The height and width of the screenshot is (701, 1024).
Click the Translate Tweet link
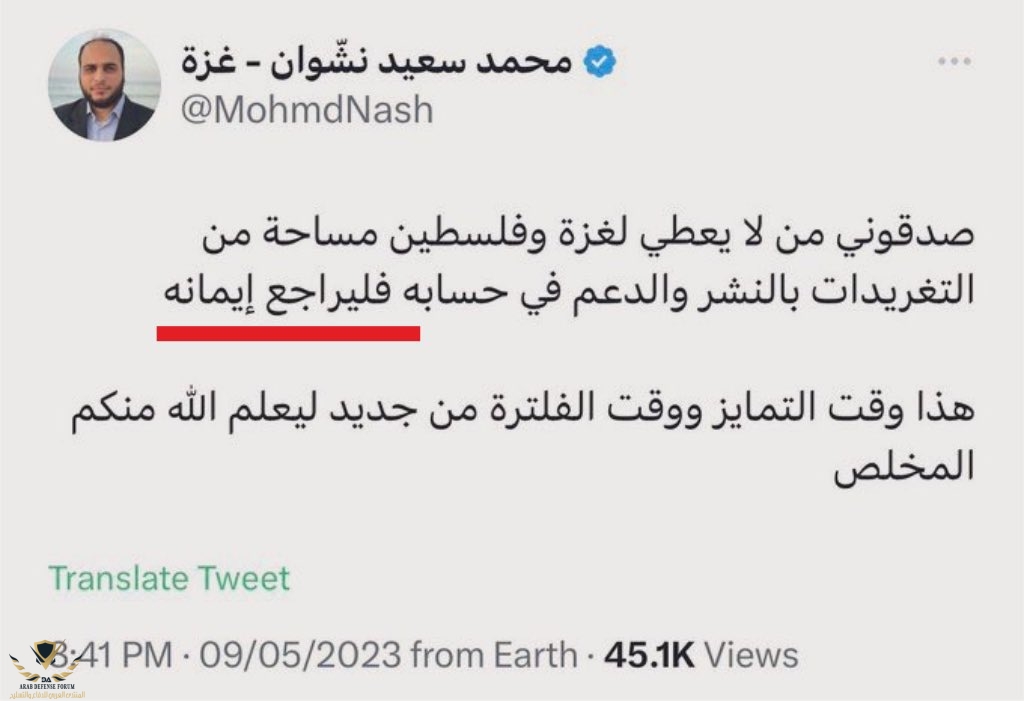169,578
